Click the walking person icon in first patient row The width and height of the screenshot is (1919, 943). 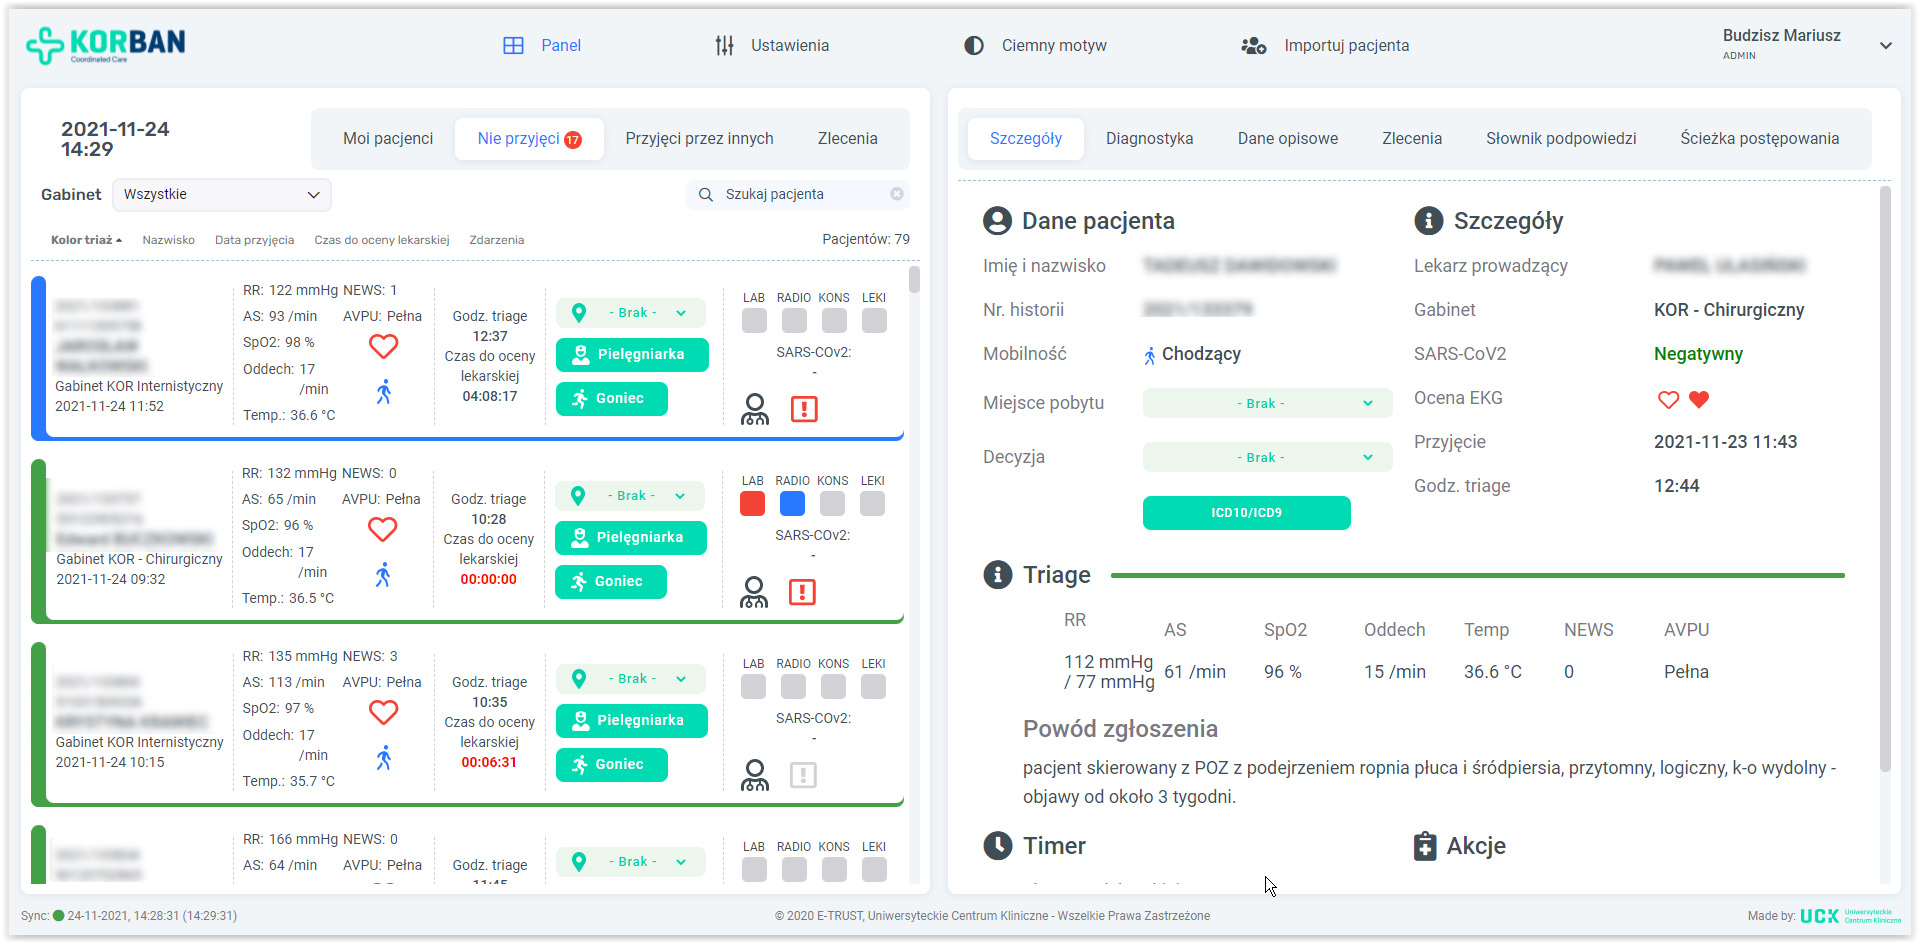coord(384,392)
